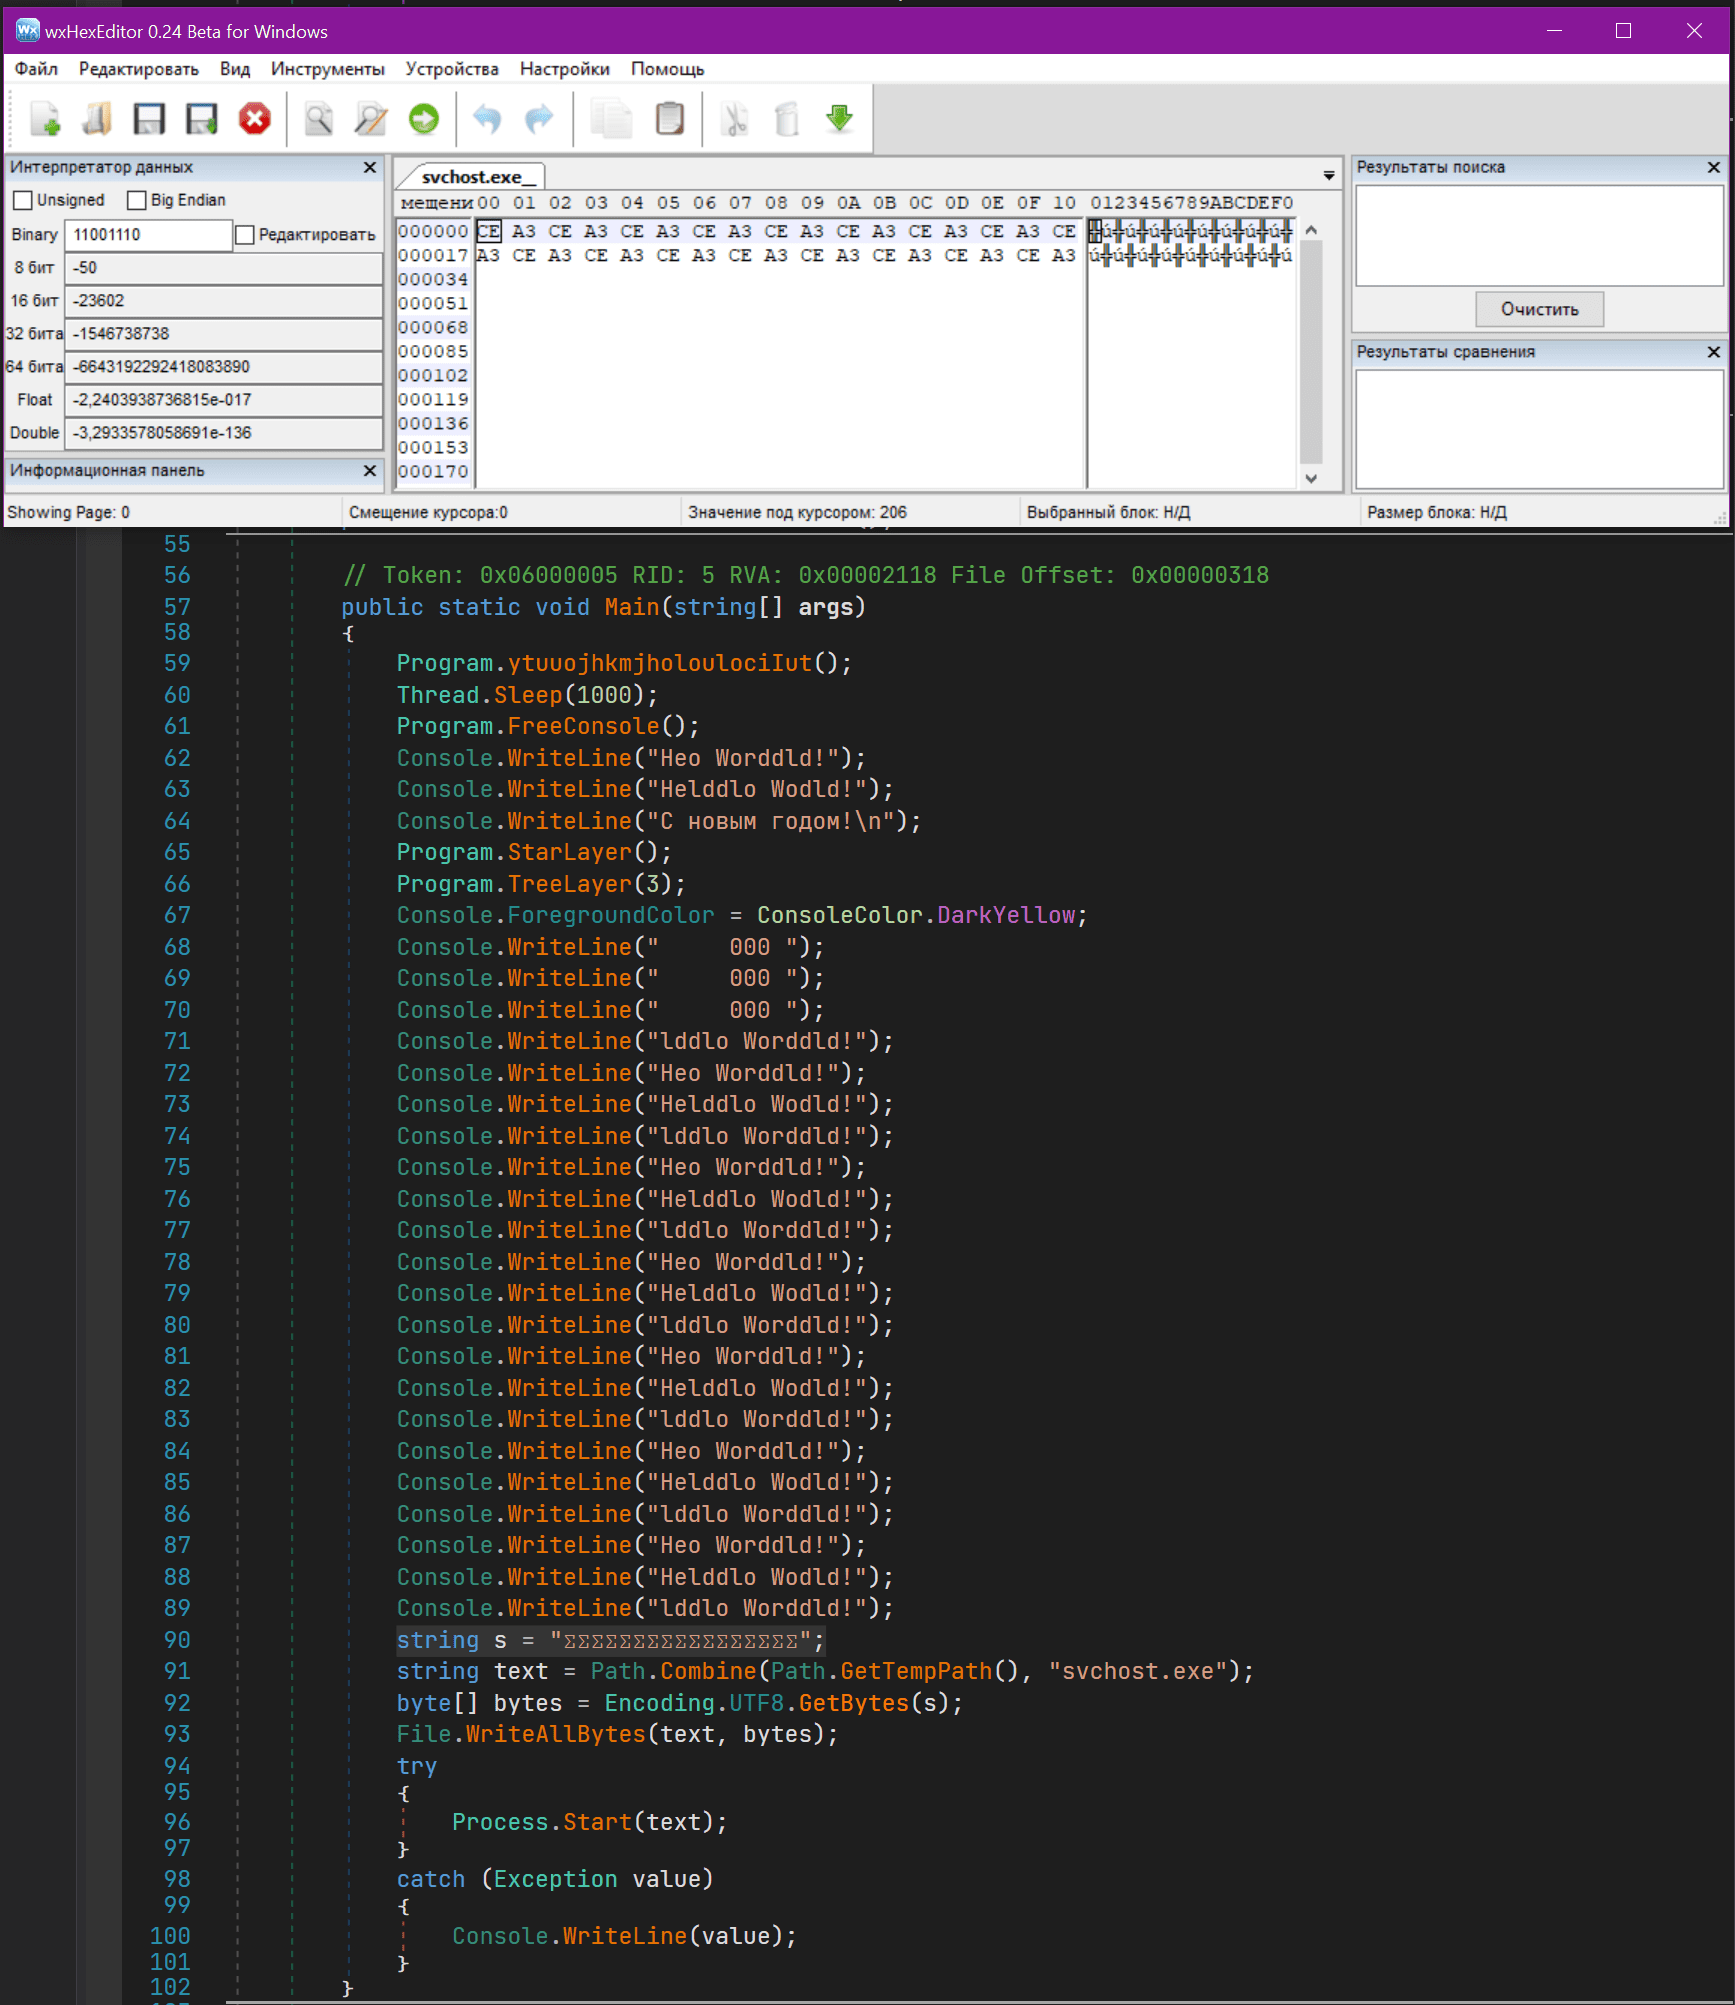Toggle the Big Endian checkbox
1735x2005 pixels.
pyautogui.click(x=137, y=201)
